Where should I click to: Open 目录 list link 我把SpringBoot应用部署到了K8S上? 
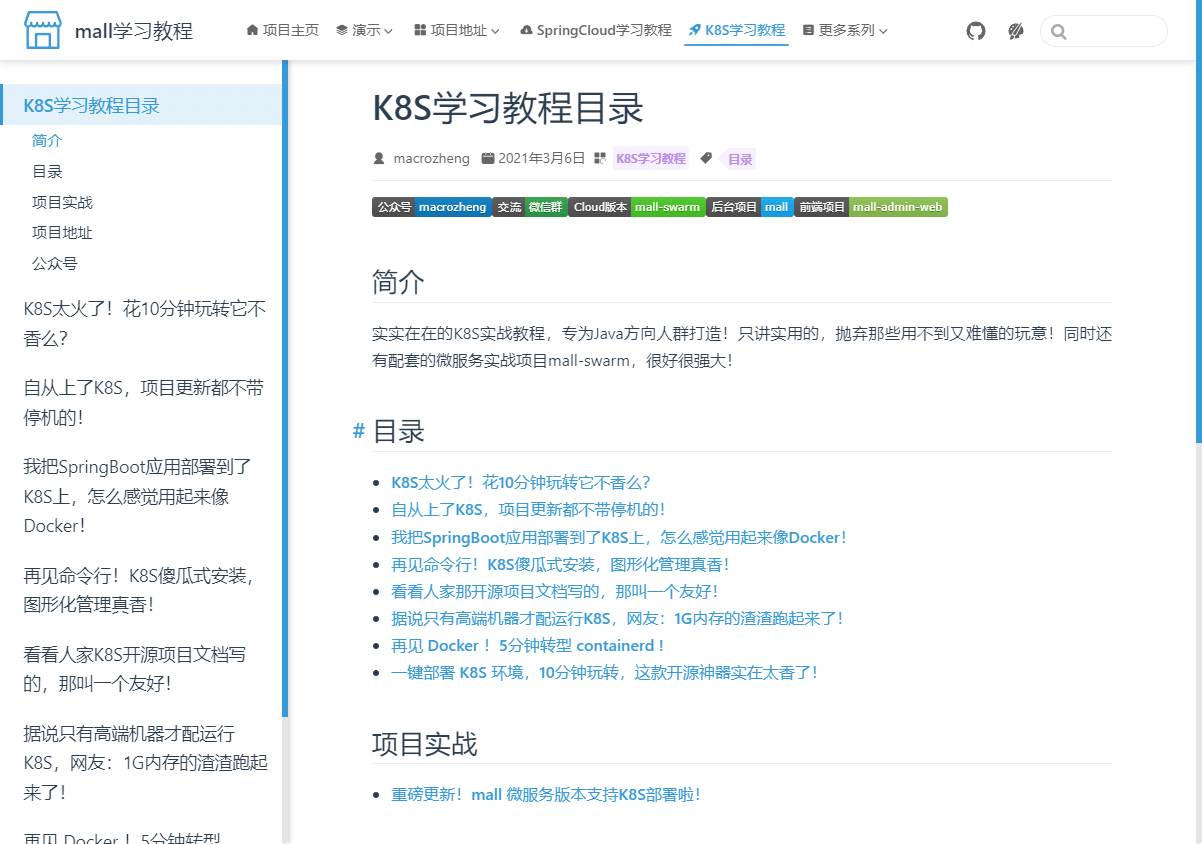tap(619, 537)
